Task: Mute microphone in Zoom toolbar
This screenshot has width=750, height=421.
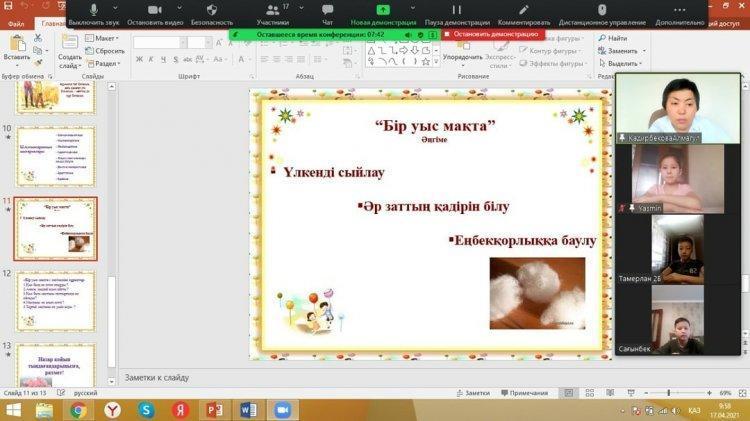Action: pos(94,14)
